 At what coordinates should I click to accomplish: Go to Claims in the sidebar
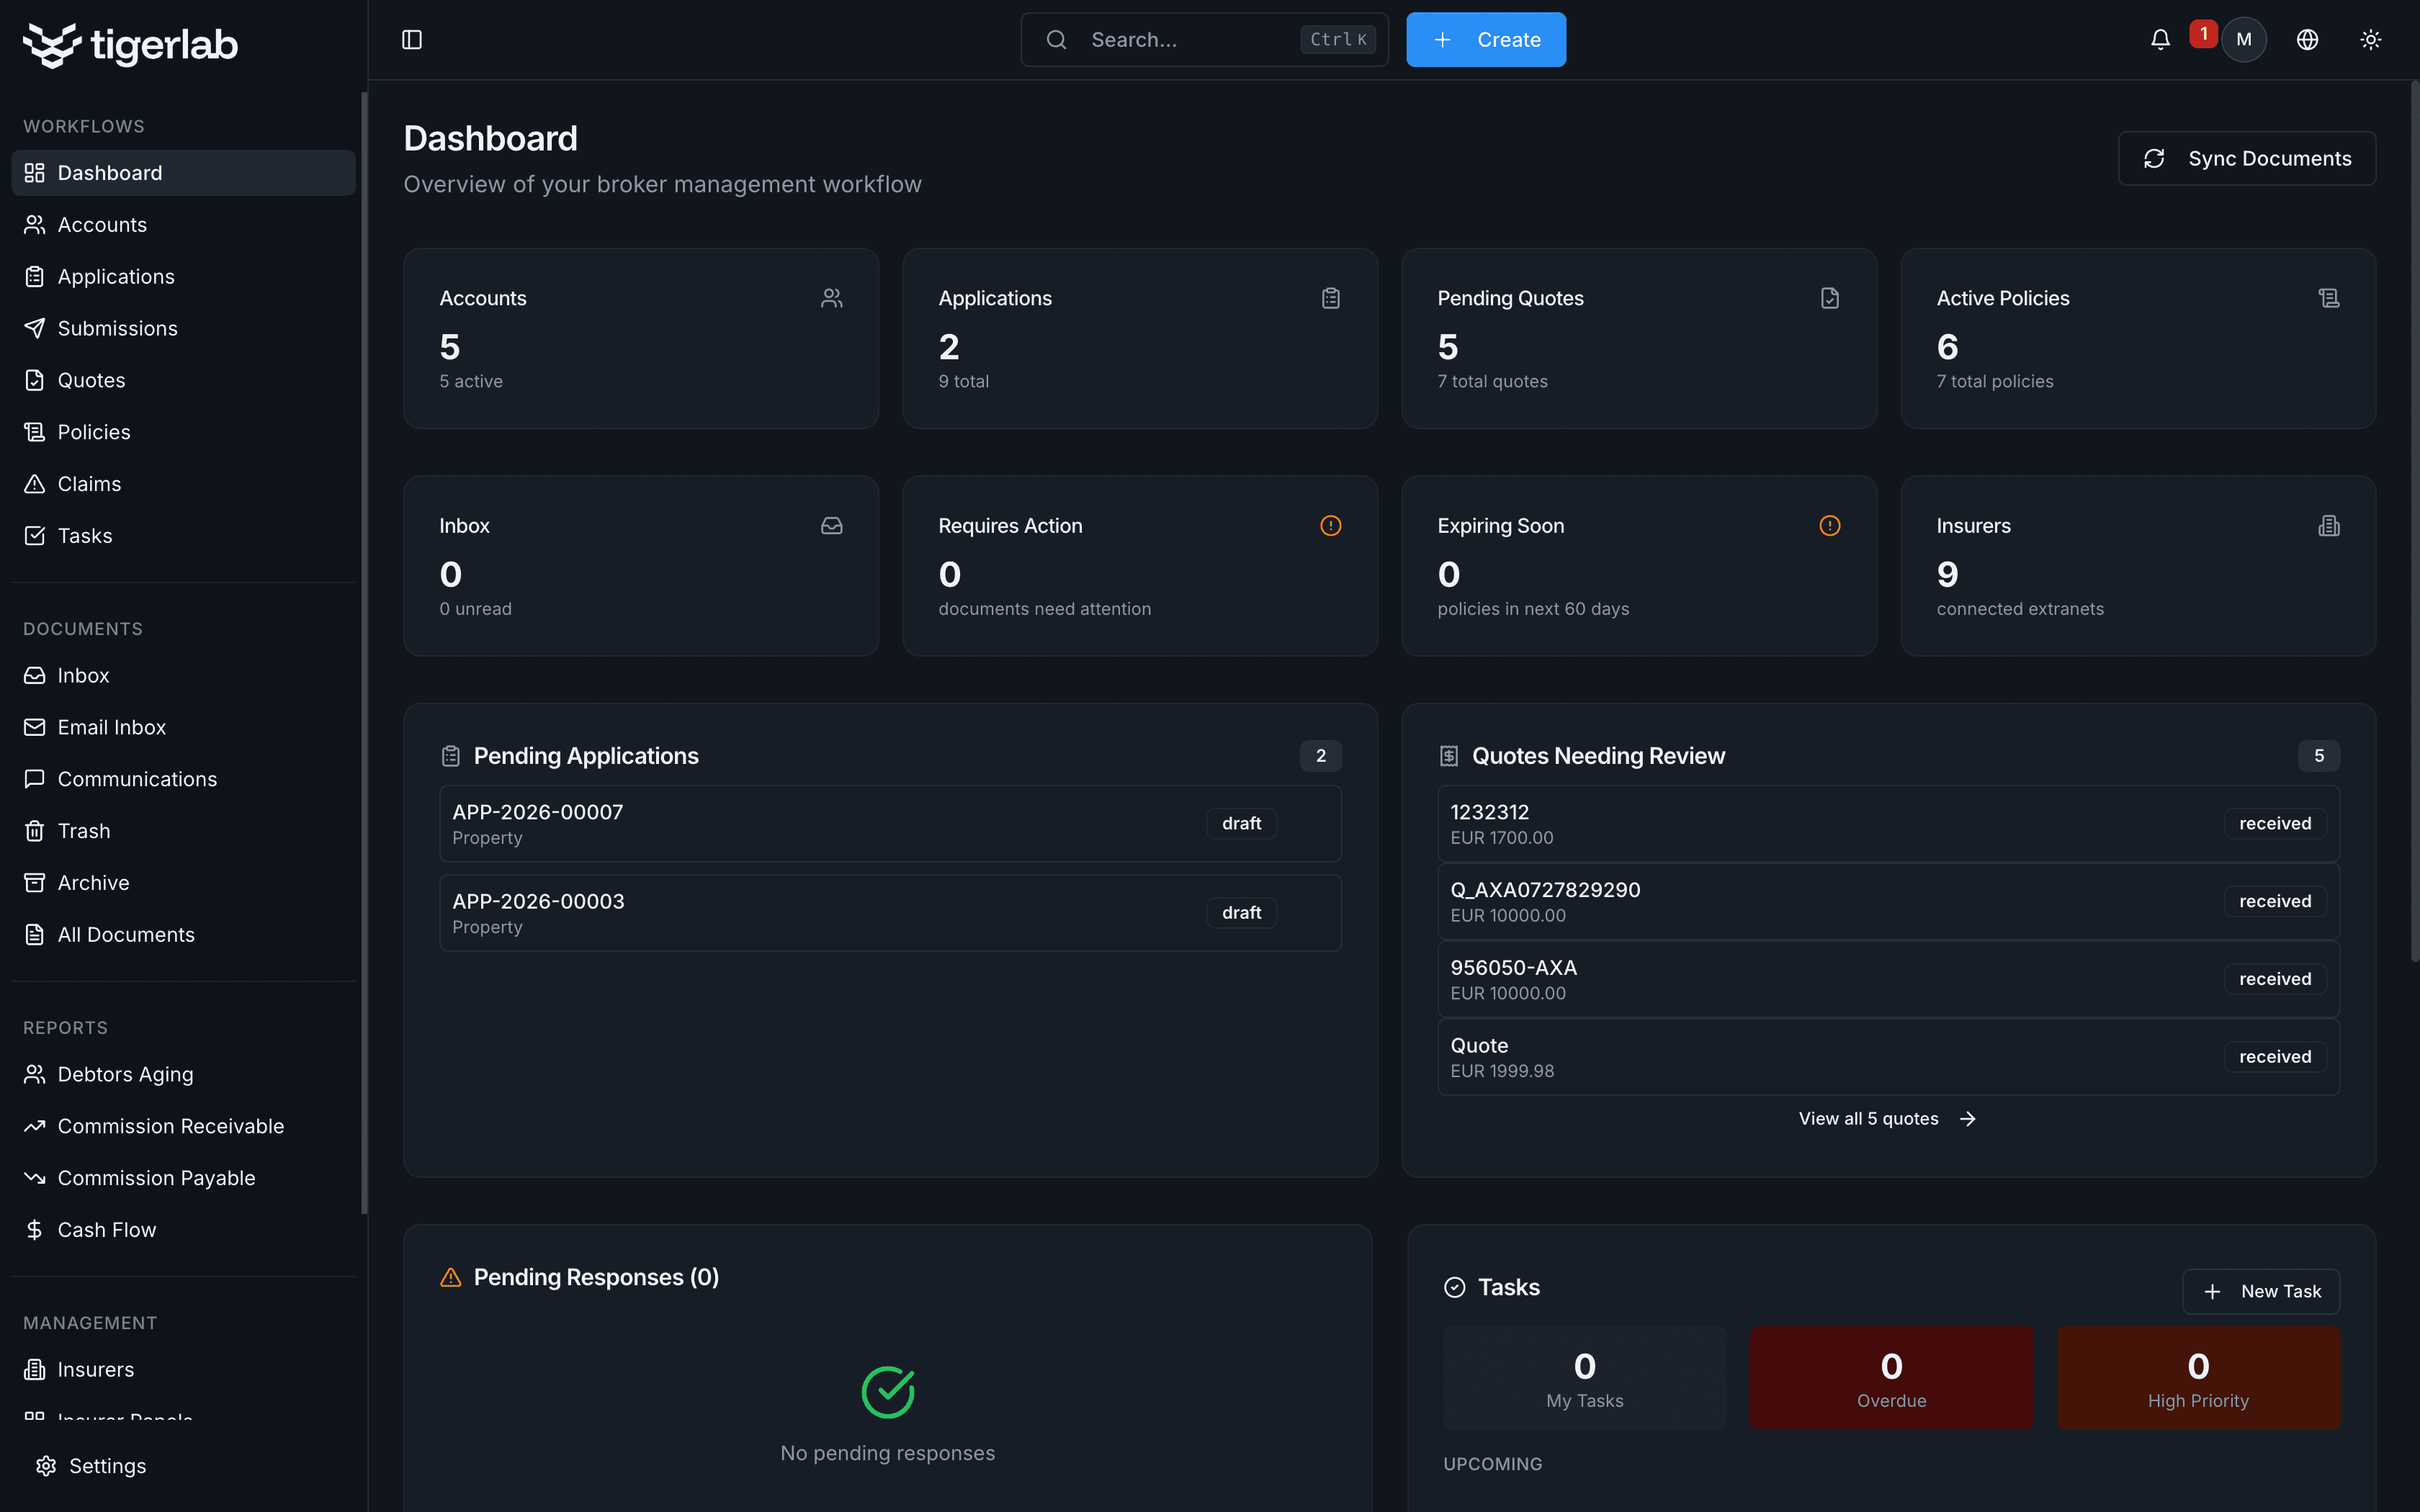click(x=89, y=484)
